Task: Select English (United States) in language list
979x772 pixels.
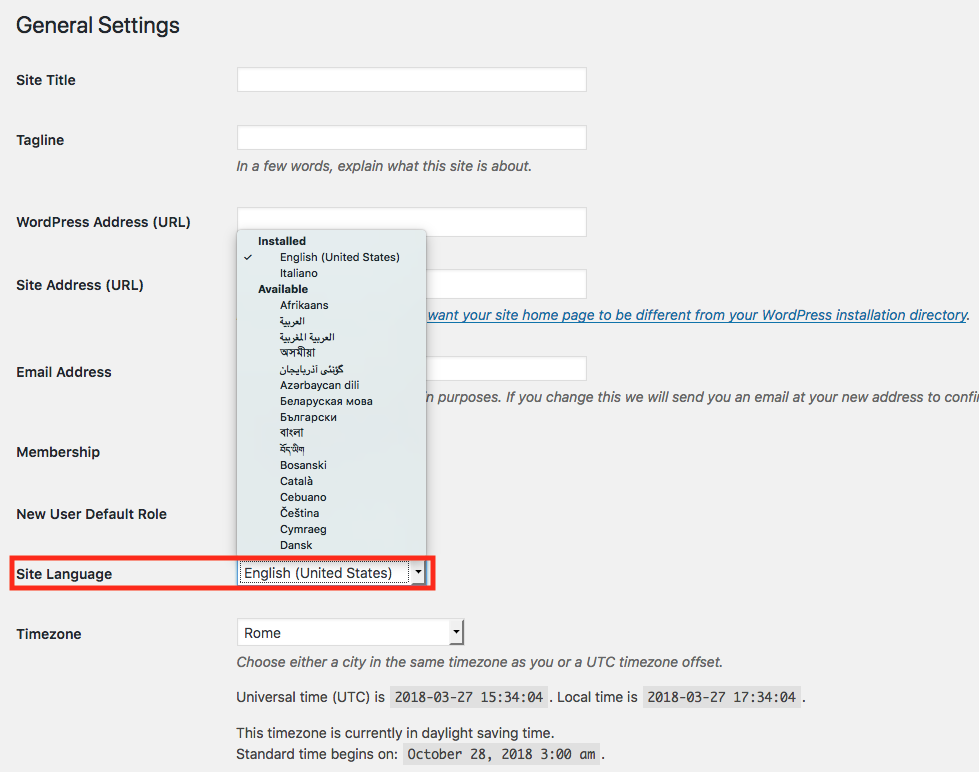Action: [x=340, y=257]
